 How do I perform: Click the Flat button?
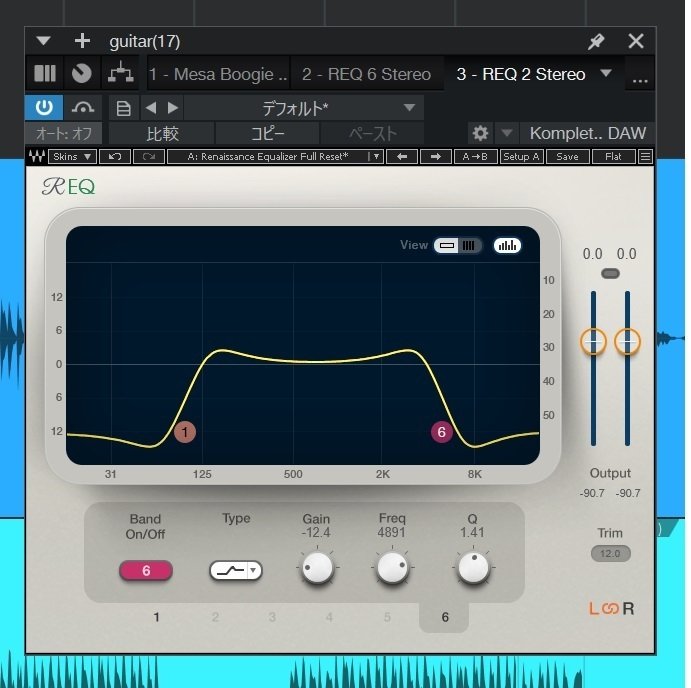coord(613,156)
